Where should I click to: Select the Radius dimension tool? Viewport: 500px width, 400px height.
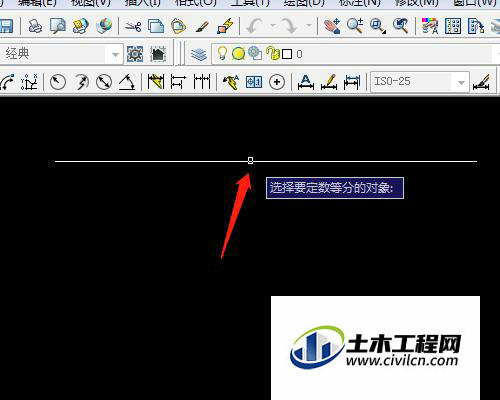point(58,82)
